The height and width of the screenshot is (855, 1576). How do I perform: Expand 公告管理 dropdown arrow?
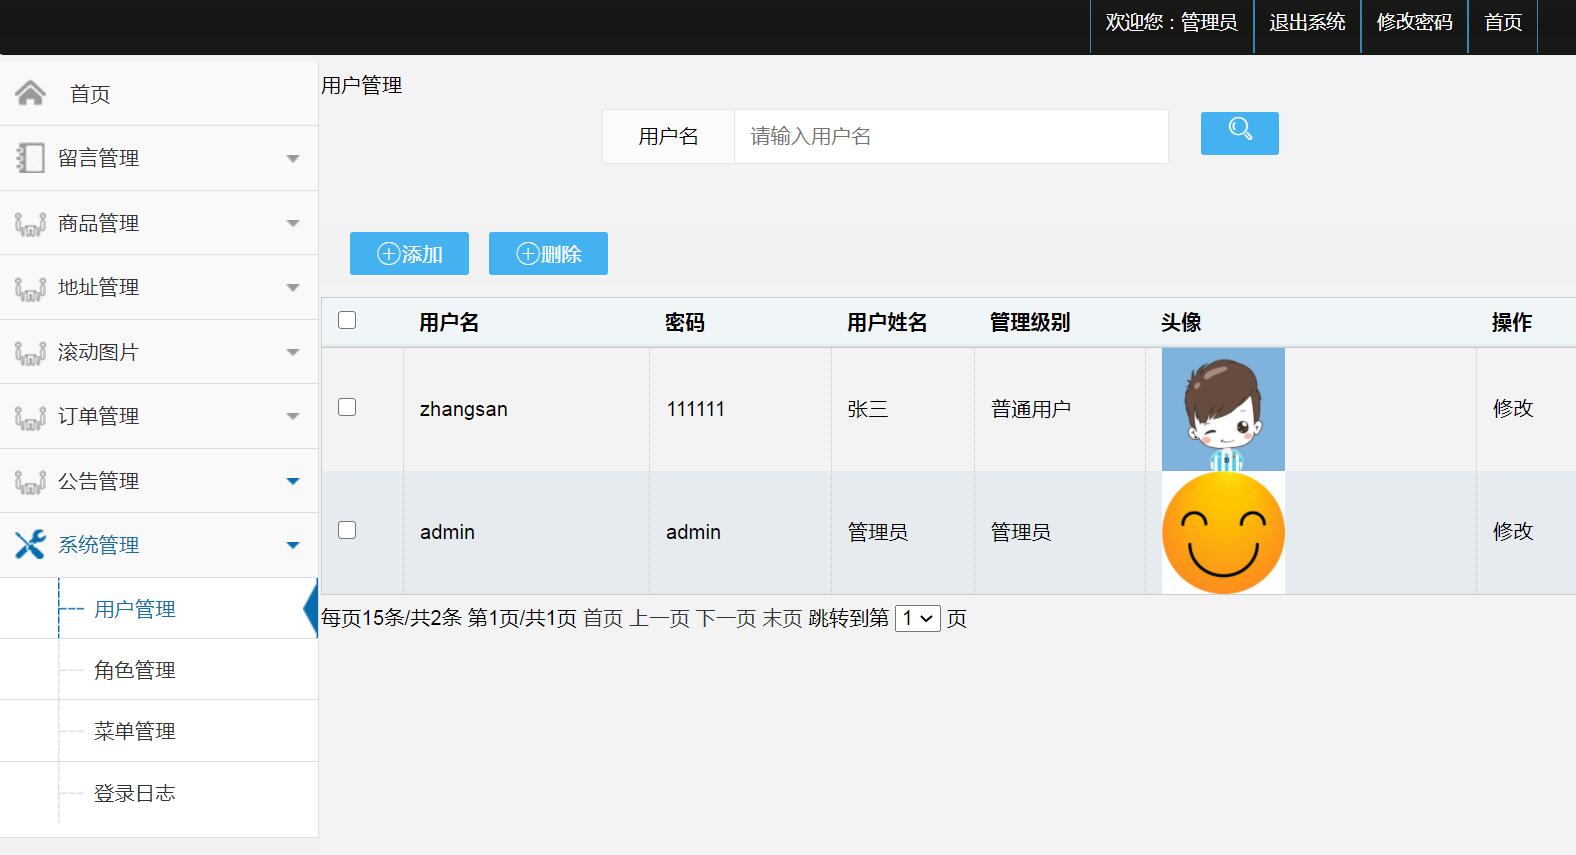(293, 481)
